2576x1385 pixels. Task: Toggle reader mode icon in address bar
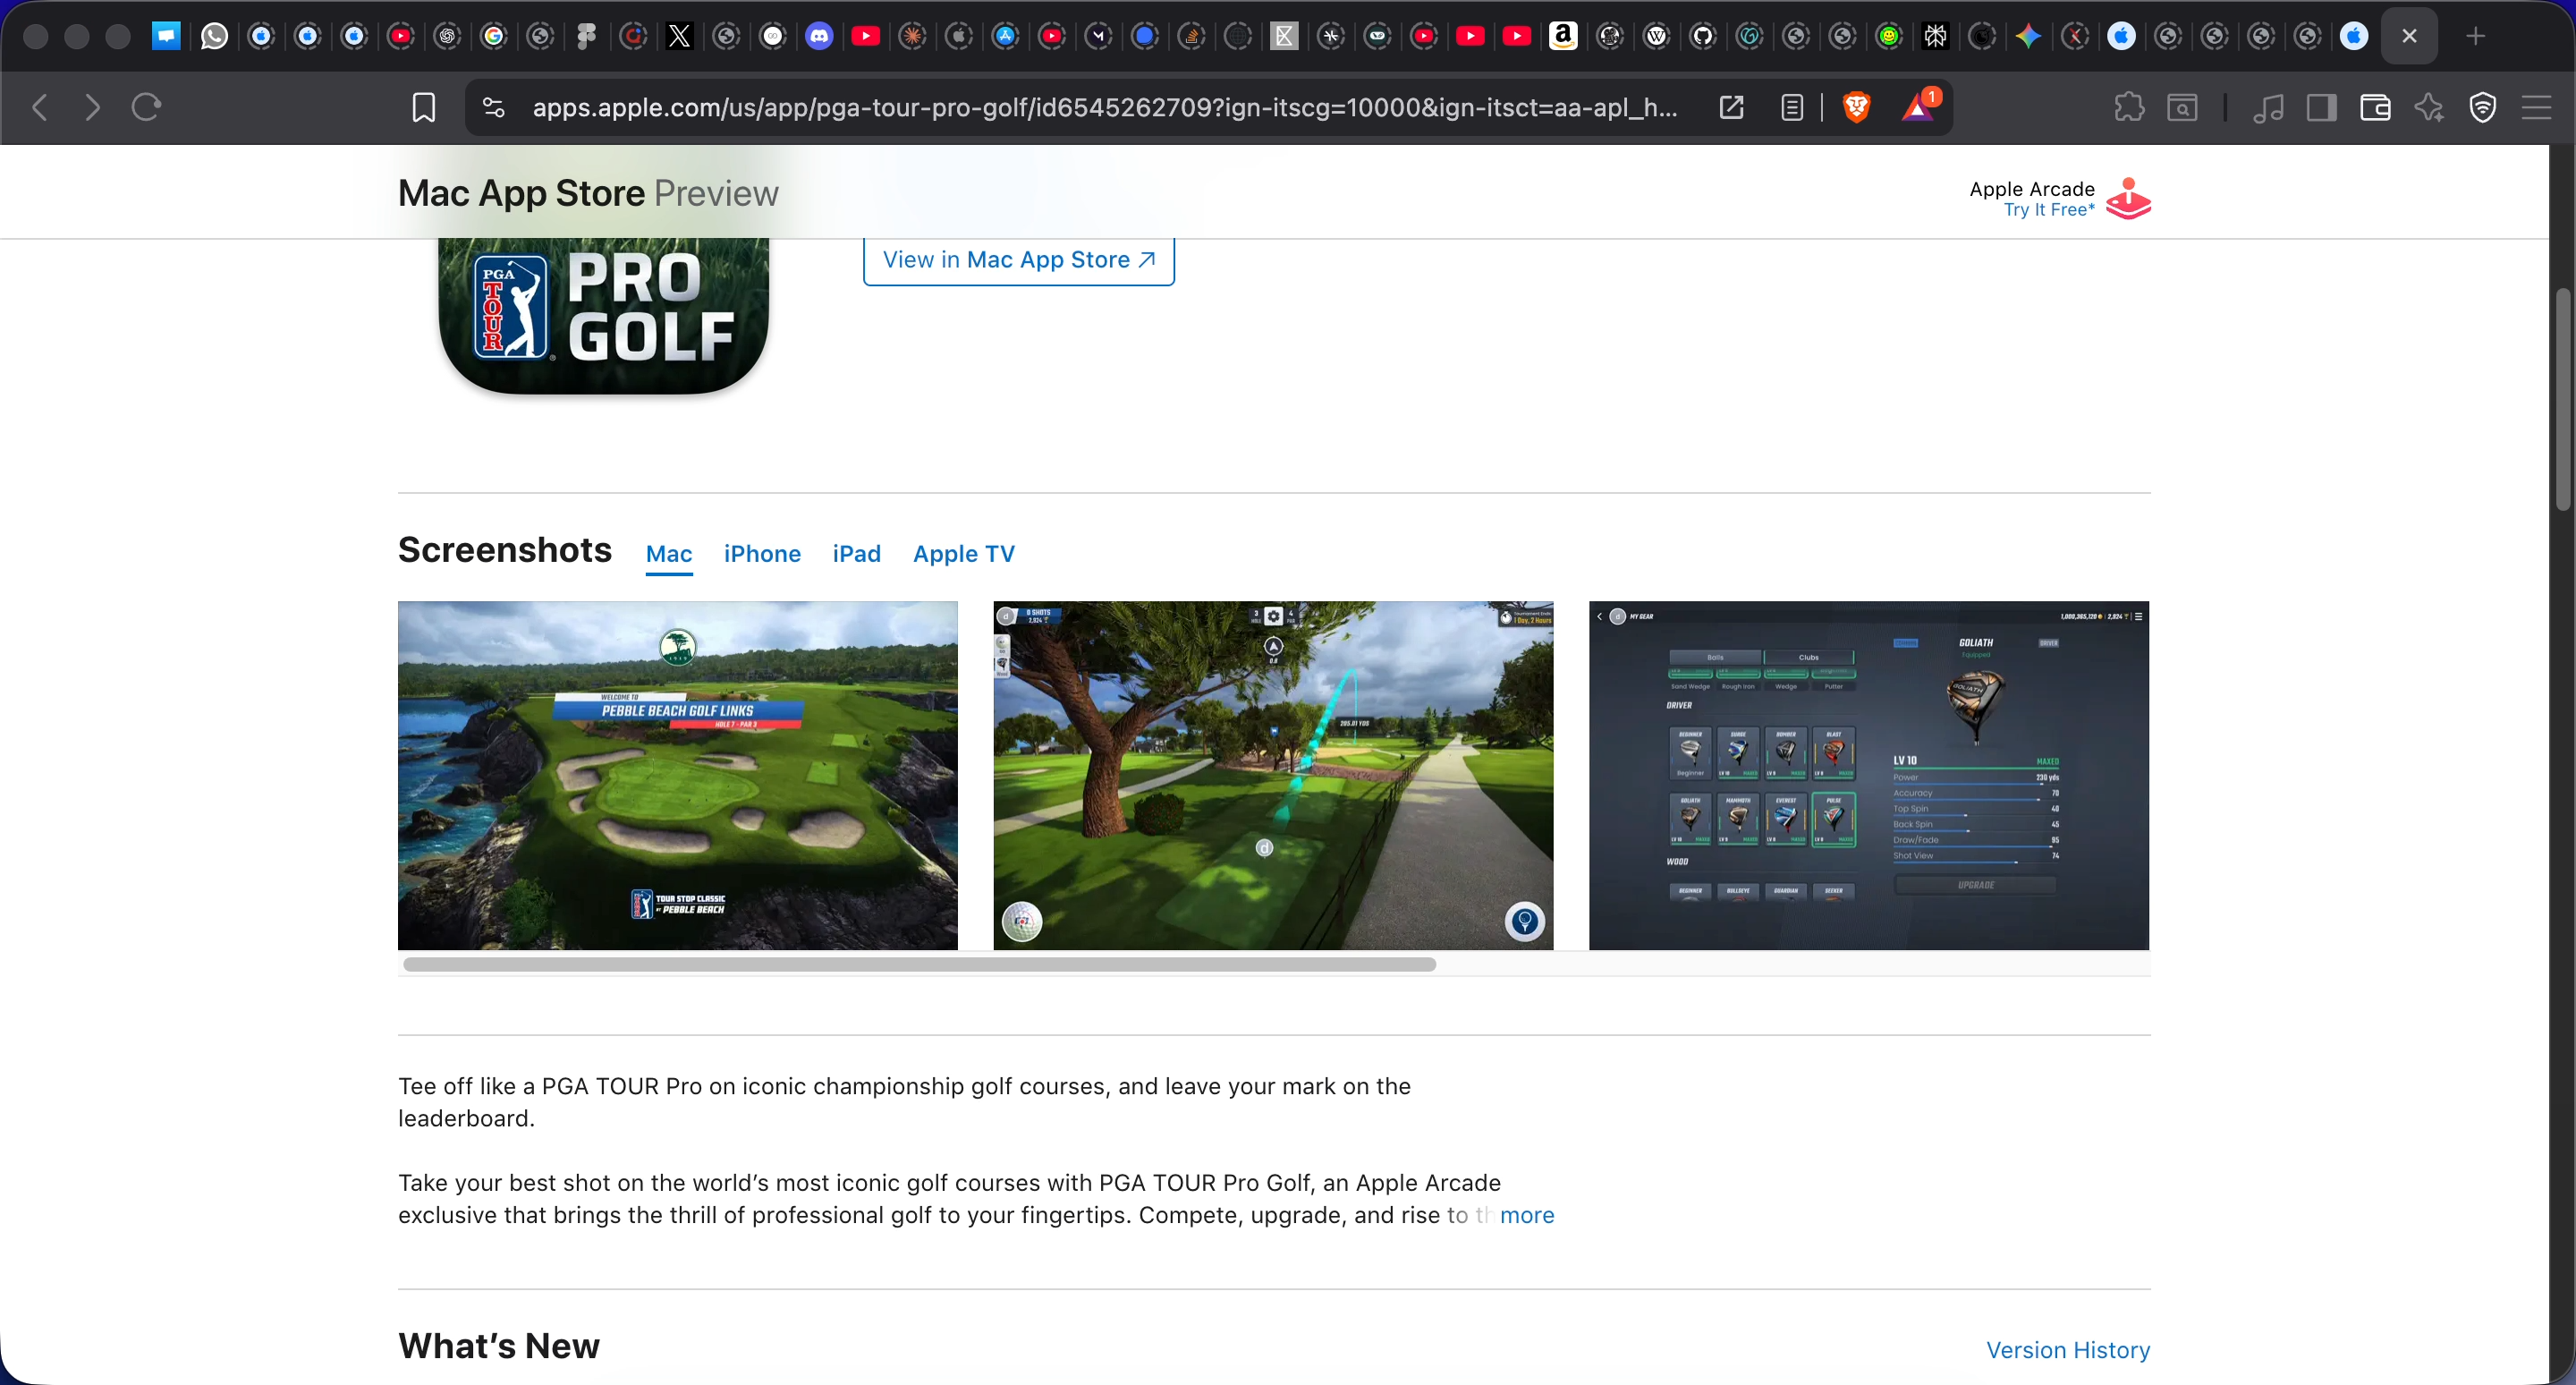(1792, 107)
